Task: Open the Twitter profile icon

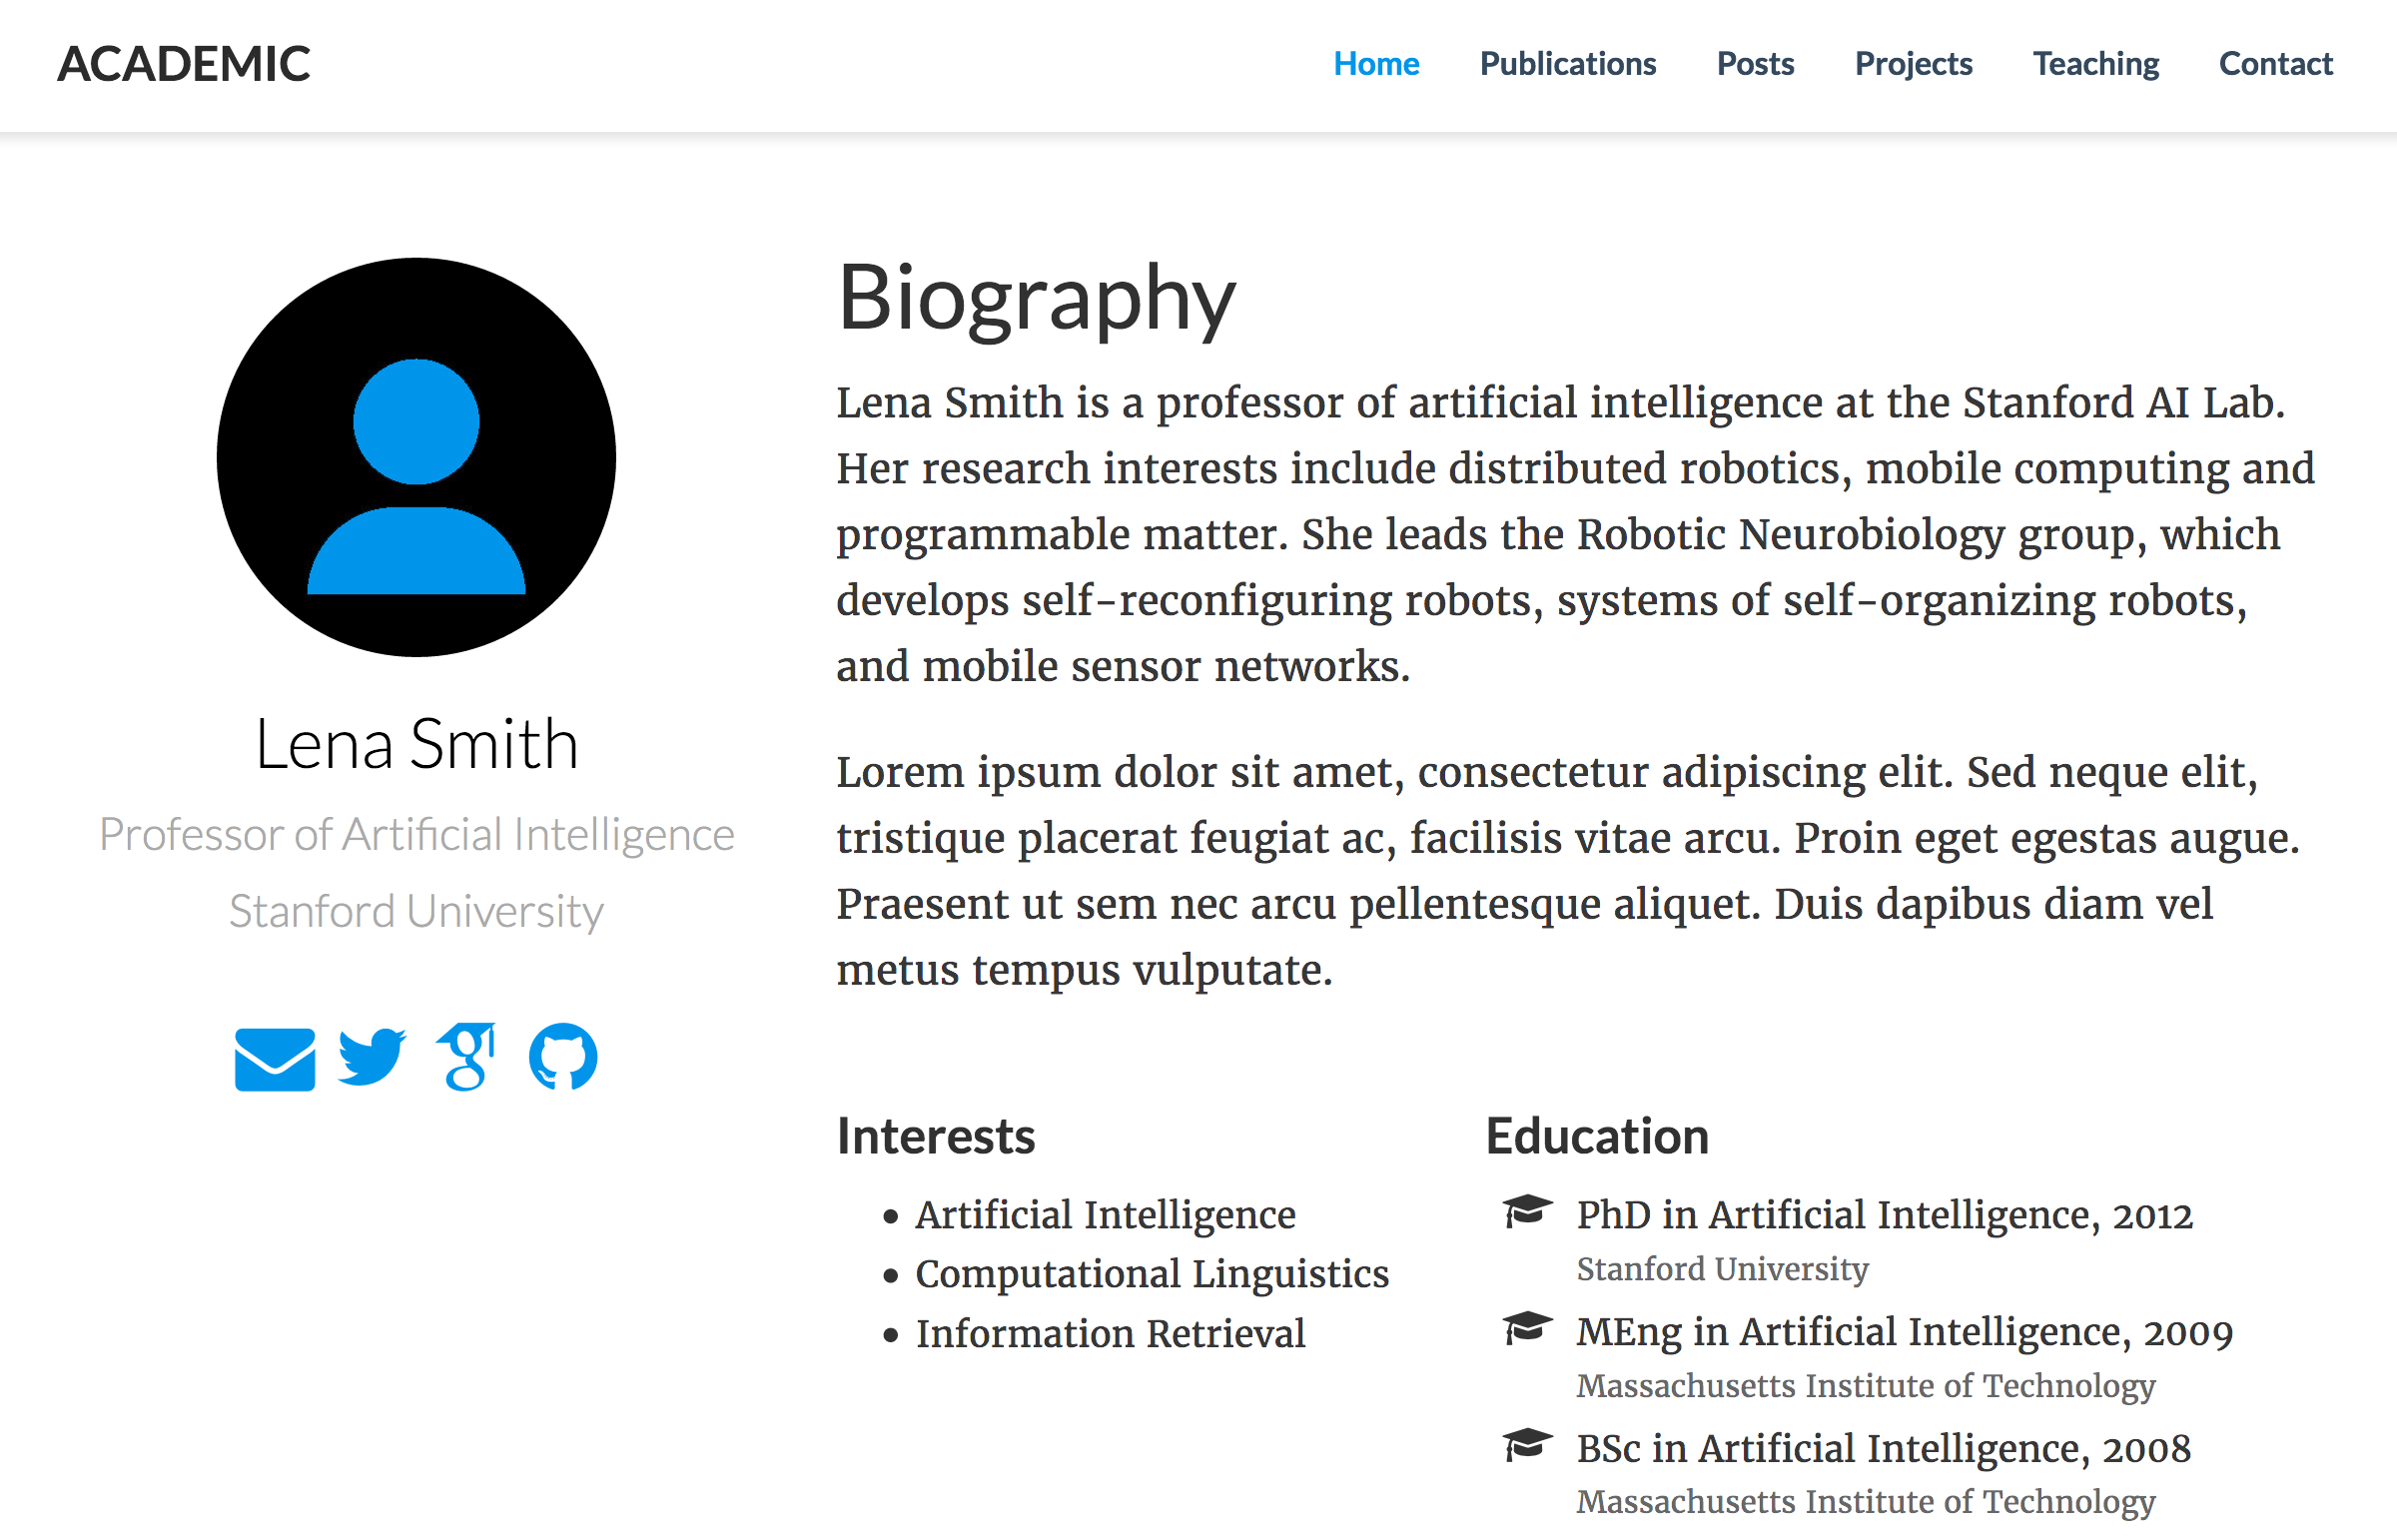Action: 372,1056
